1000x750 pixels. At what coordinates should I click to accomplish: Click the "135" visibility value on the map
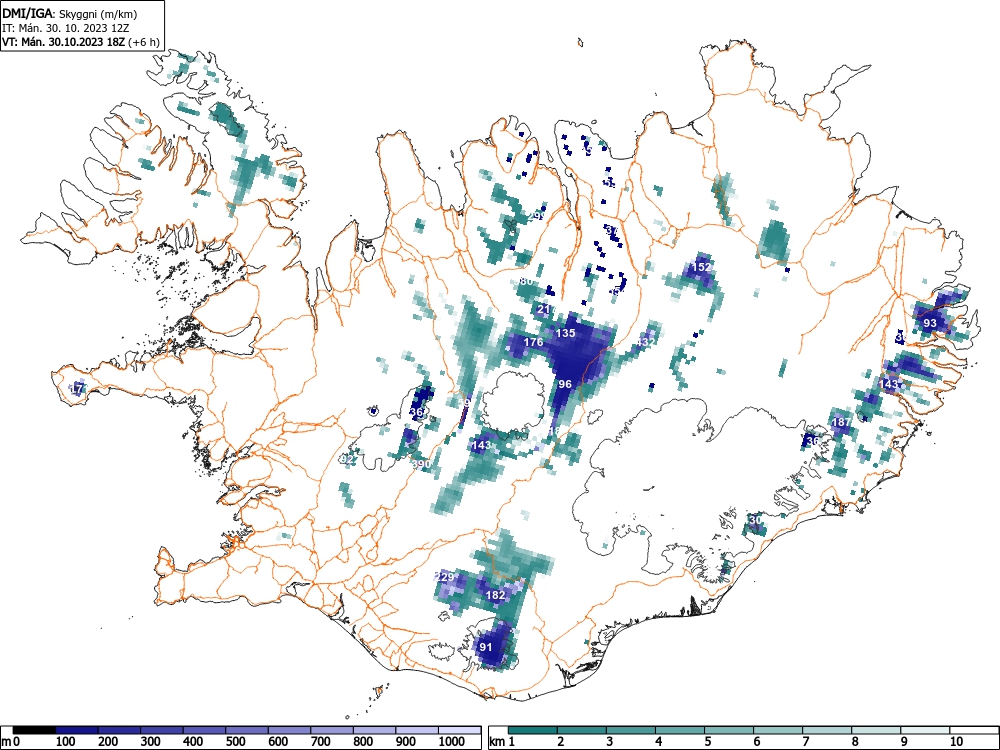[x=566, y=333]
